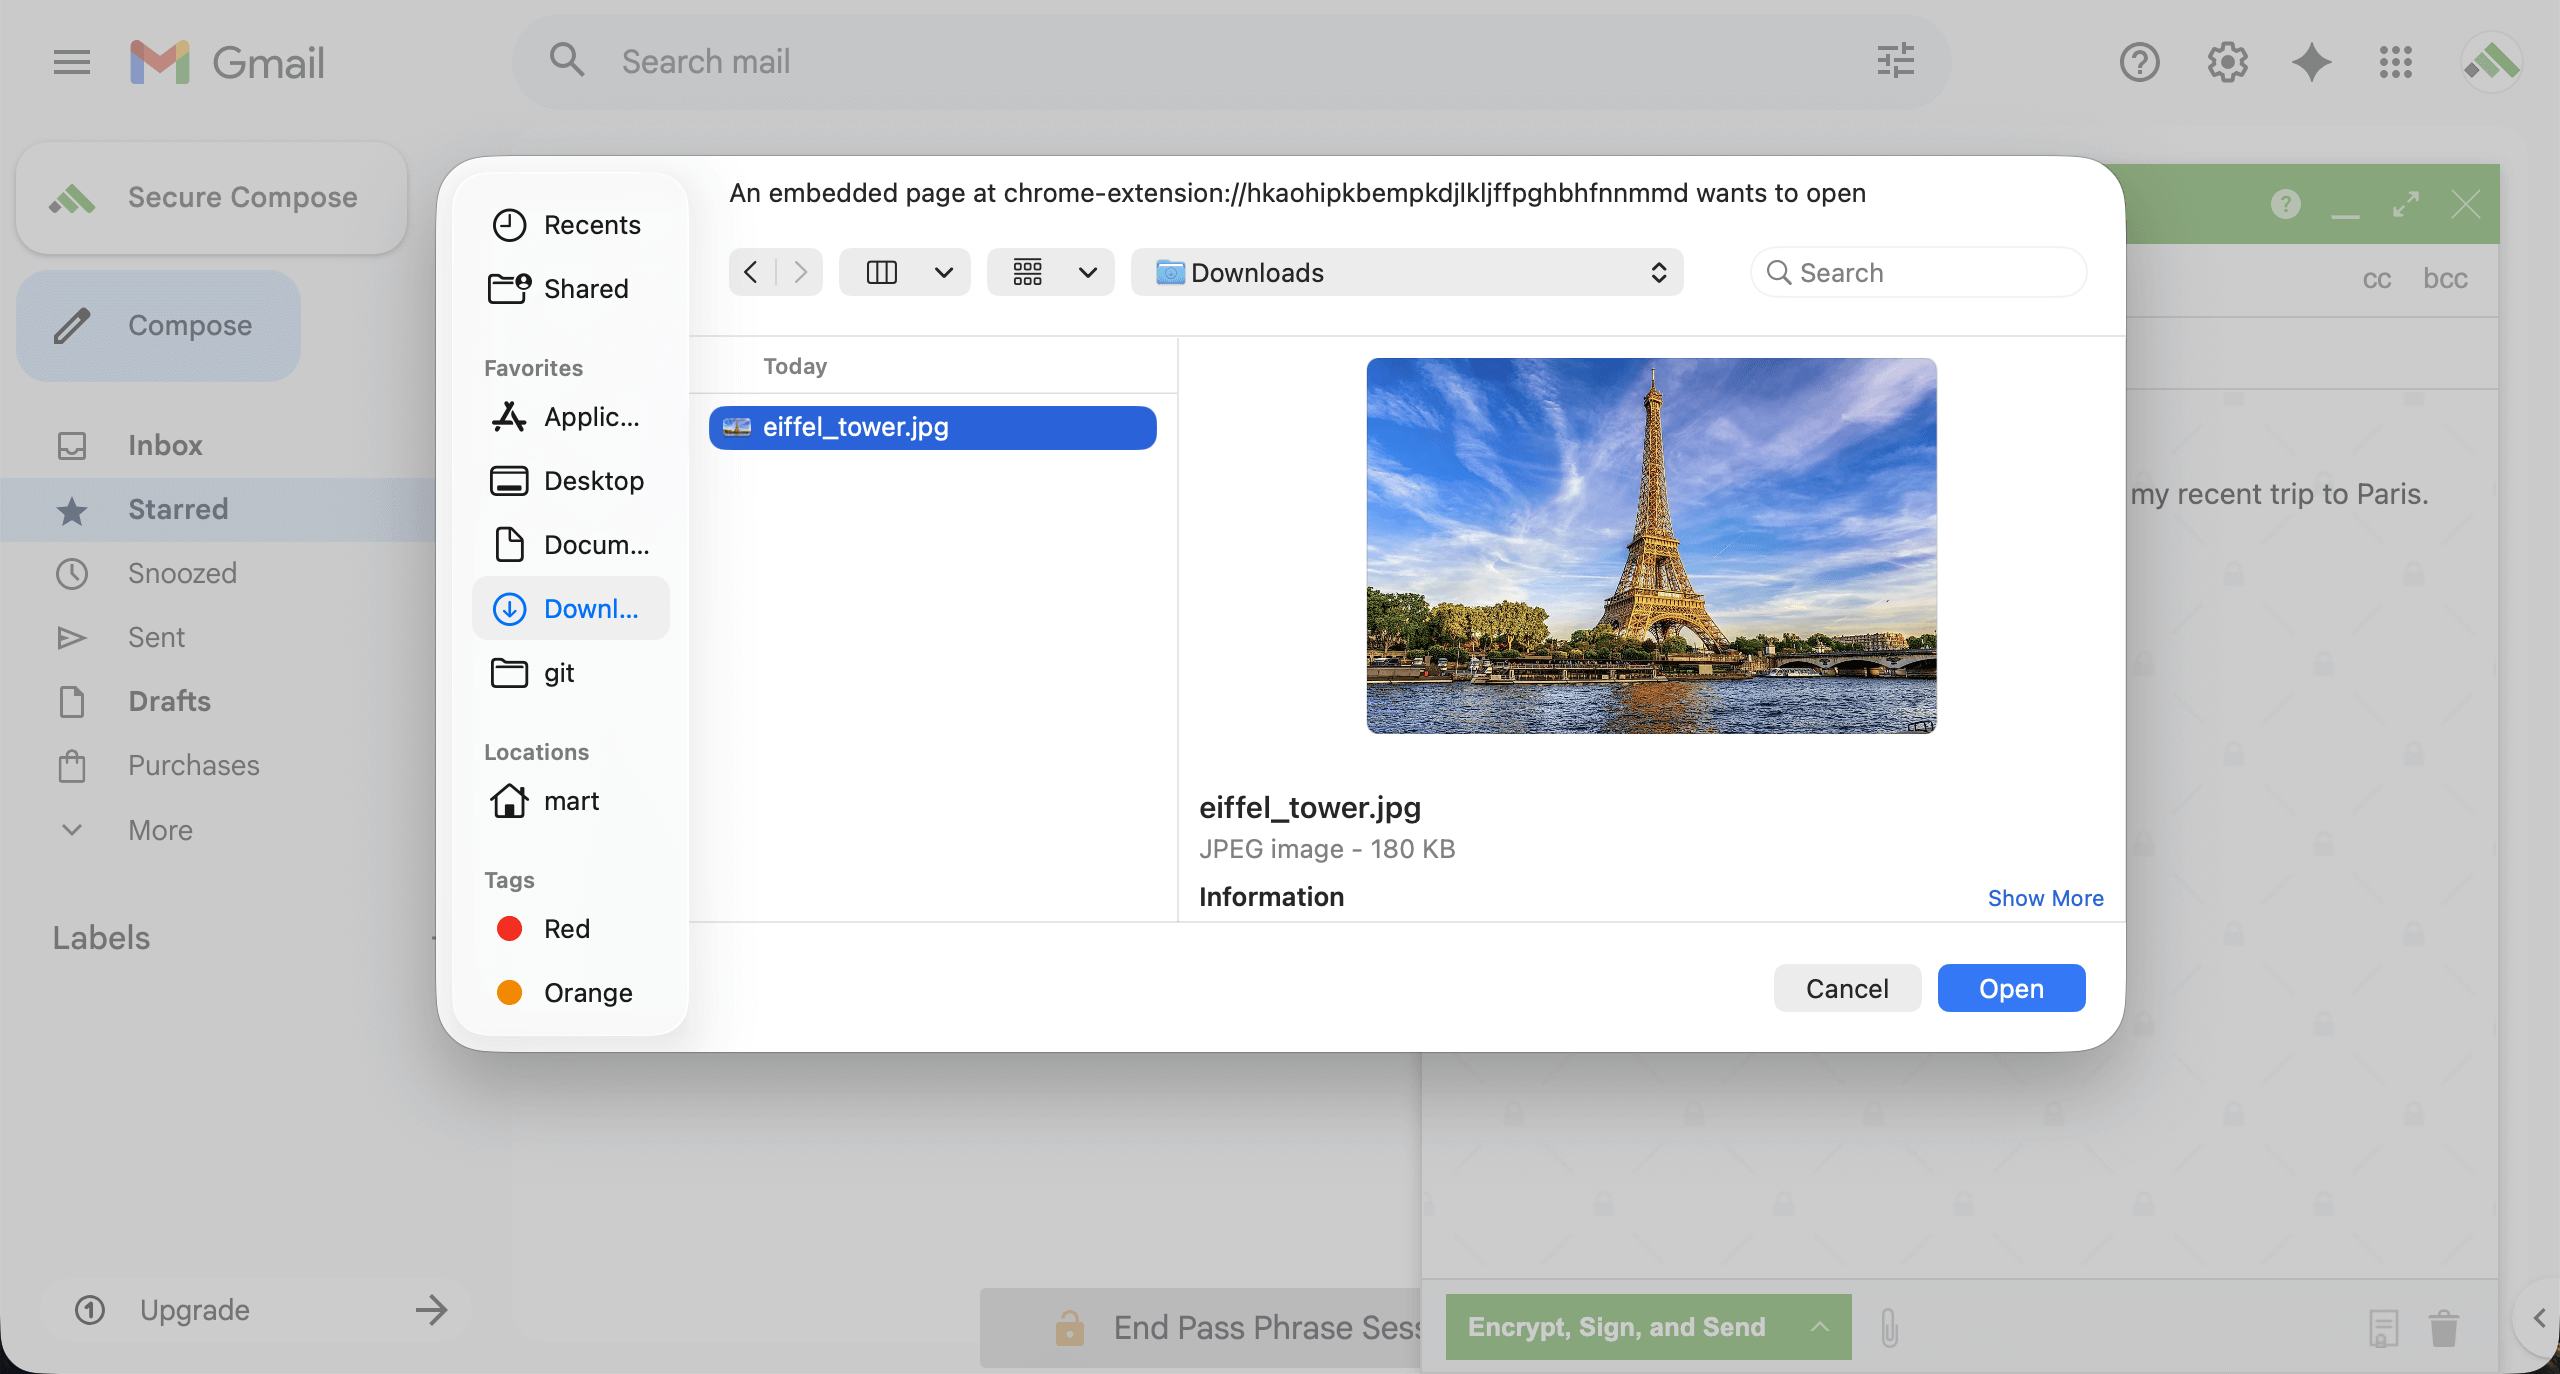Image resolution: width=2560 pixels, height=1374 pixels.
Task: Click the Show More information link
Action: click(x=2045, y=897)
